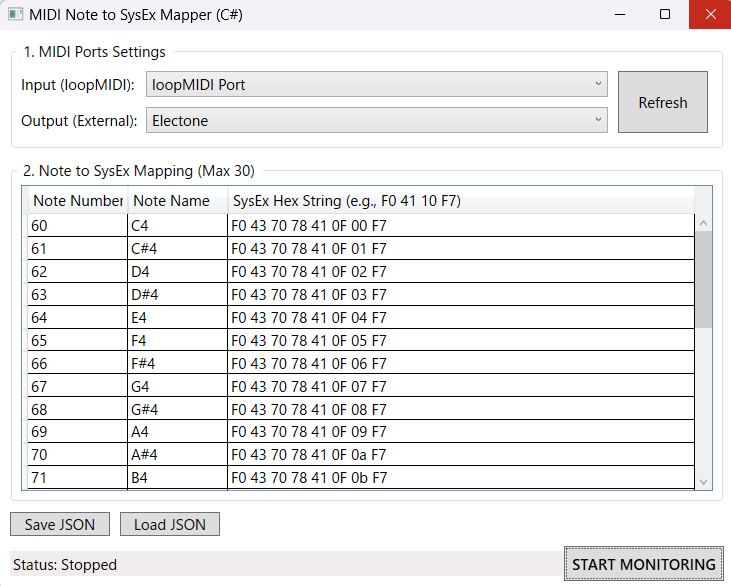Viewport: 731px width, 586px height.
Task: Click the scrollbar up arrow in mapping table
Action: [x=703, y=223]
